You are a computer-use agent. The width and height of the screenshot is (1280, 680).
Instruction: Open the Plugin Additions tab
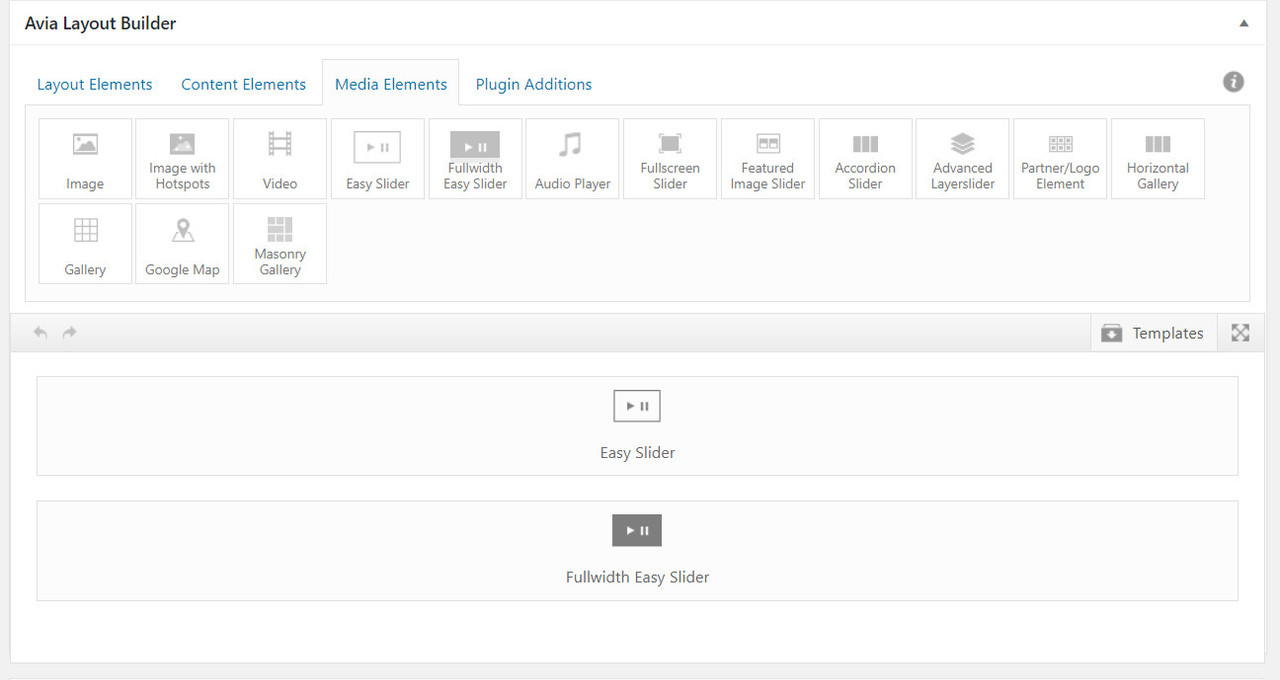click(x=534, y=84)
